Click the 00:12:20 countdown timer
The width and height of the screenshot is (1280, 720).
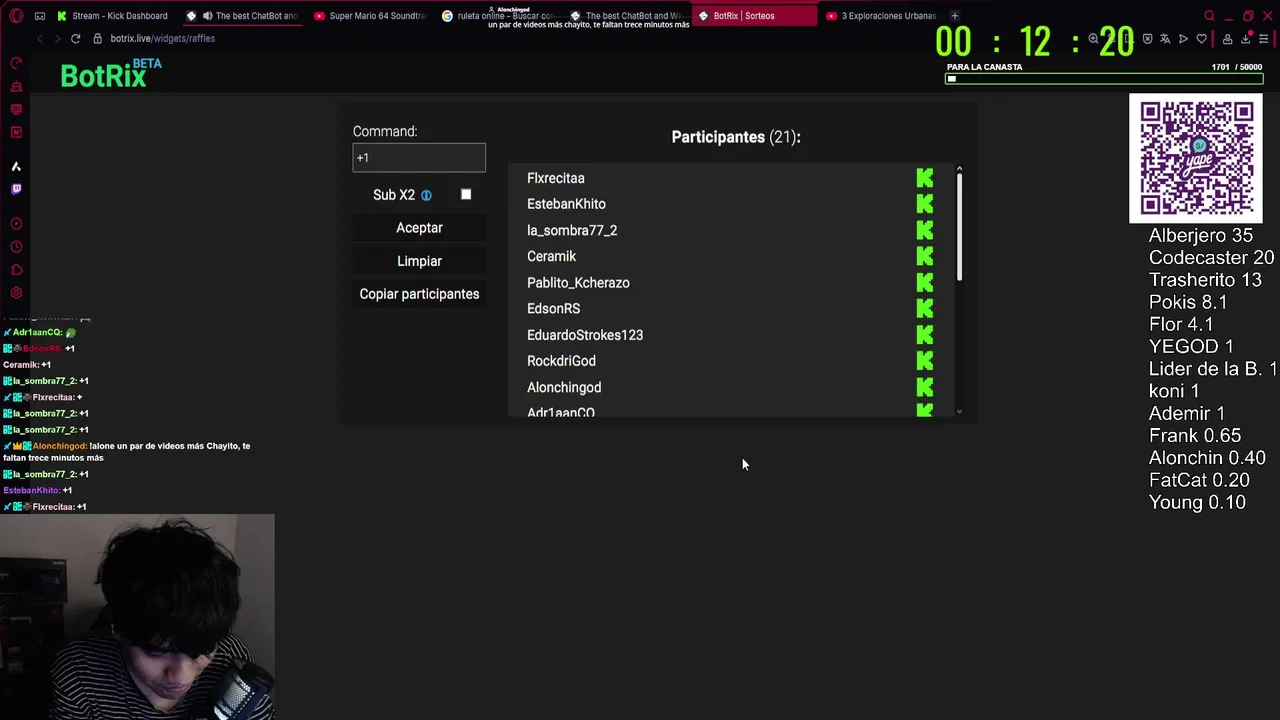(1035, 42)
